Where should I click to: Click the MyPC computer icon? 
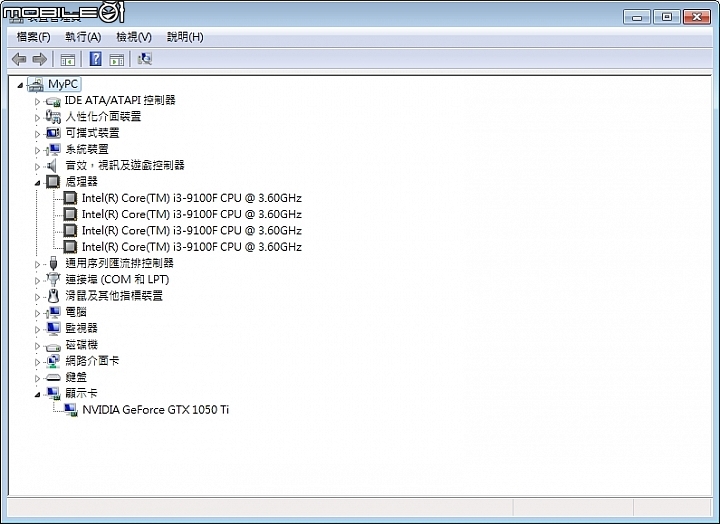[x=36, y=85]
